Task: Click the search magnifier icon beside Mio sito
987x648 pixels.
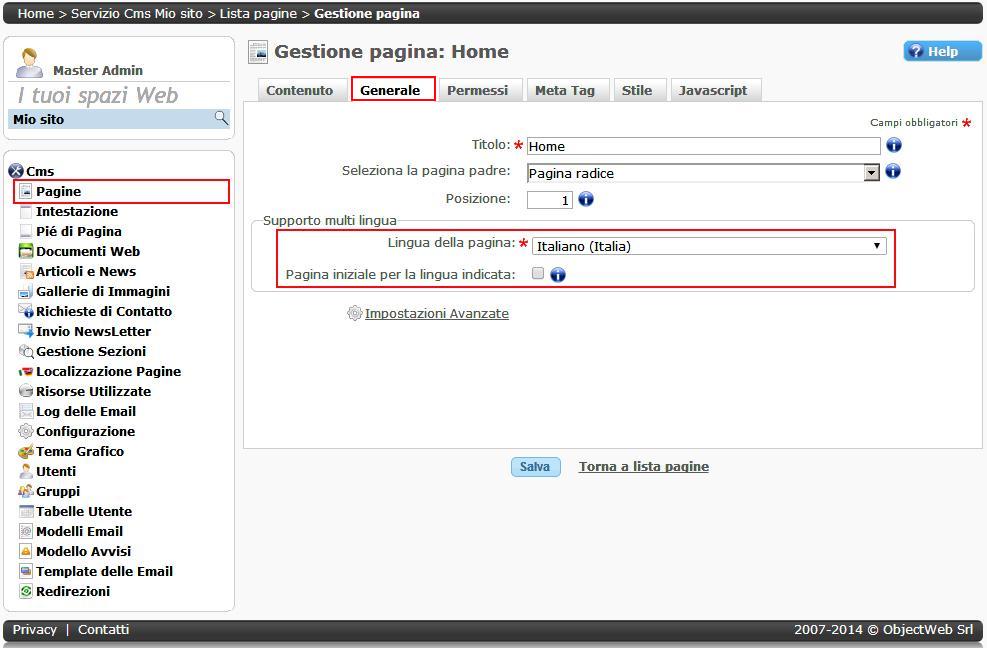Action: coord(221,118)
